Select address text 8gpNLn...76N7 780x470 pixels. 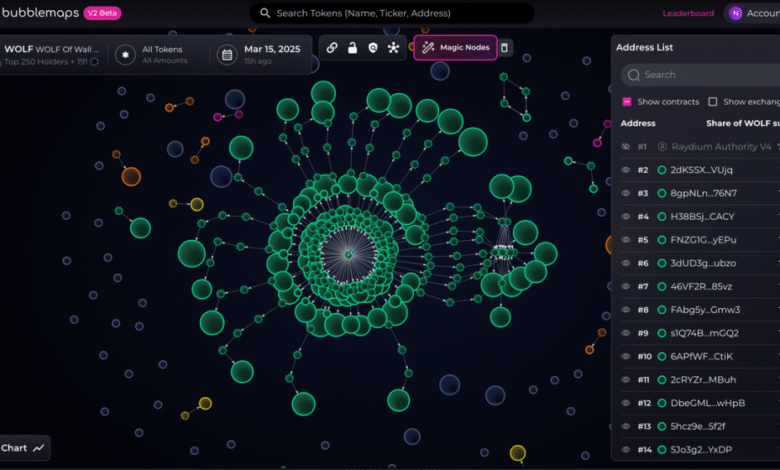pyautogui.click(x=703, y=193)
